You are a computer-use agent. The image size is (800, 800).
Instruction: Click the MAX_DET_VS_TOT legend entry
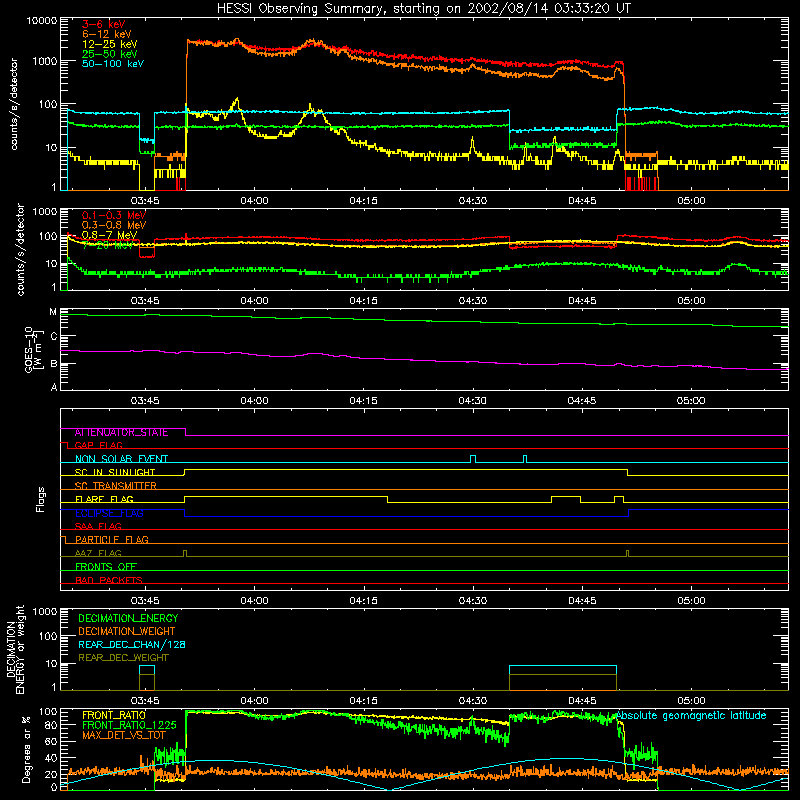click(123, 735)
